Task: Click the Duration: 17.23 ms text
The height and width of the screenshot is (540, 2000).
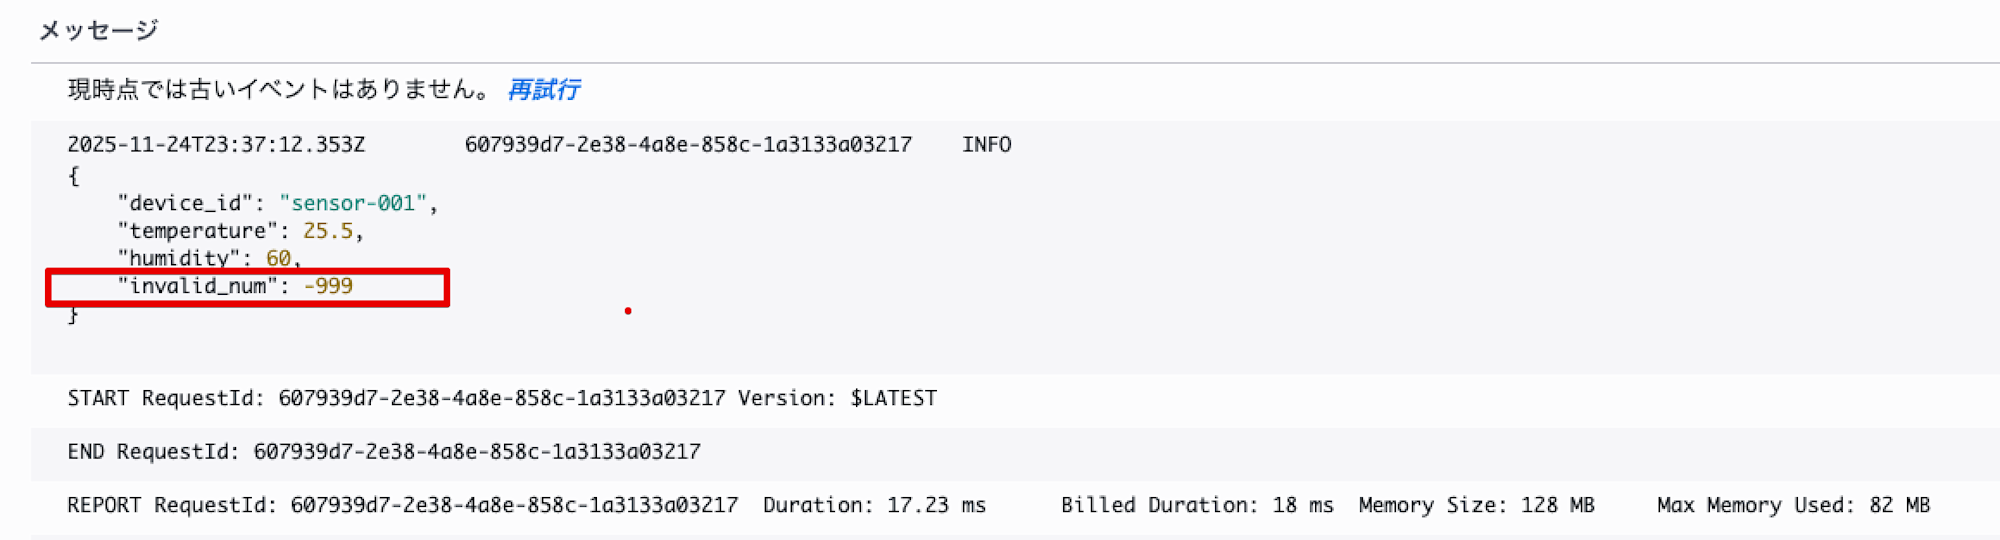Action: pos(874,505)
